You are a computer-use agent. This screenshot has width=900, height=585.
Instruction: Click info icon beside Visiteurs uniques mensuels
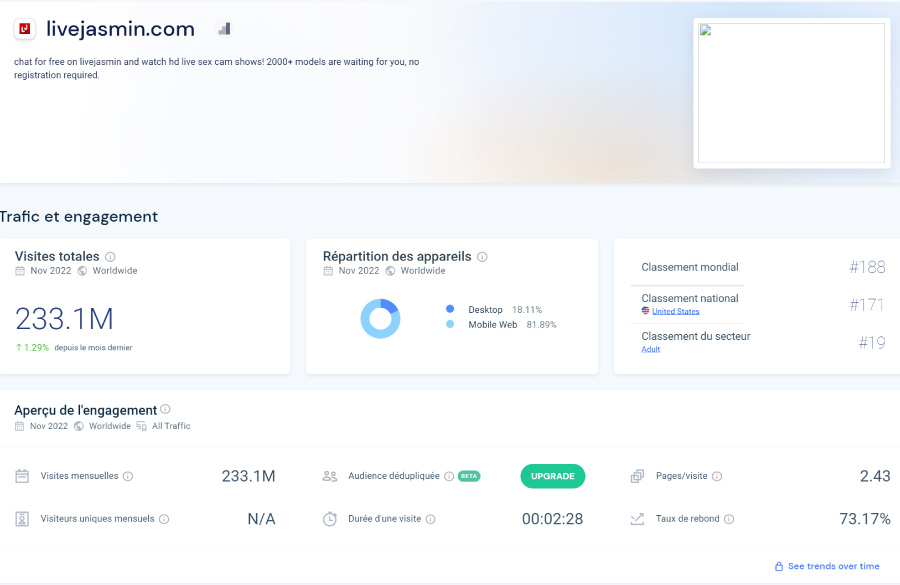click(x=164, y=519)
